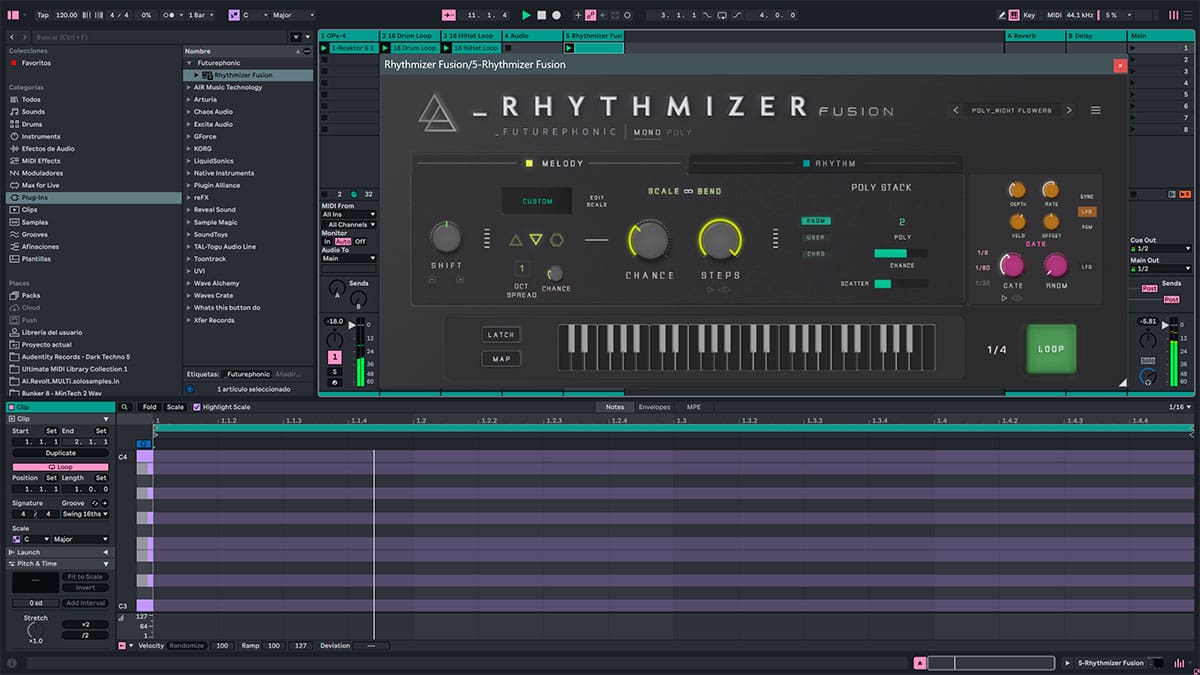Open Drums category in browser
This screenshot has width=1200, height=675.
click(x=33, y=124)
